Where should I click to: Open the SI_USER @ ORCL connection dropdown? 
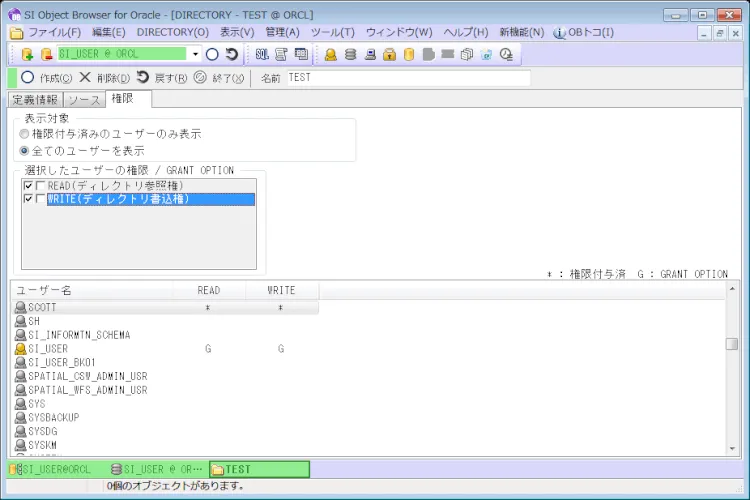(195, 54)
